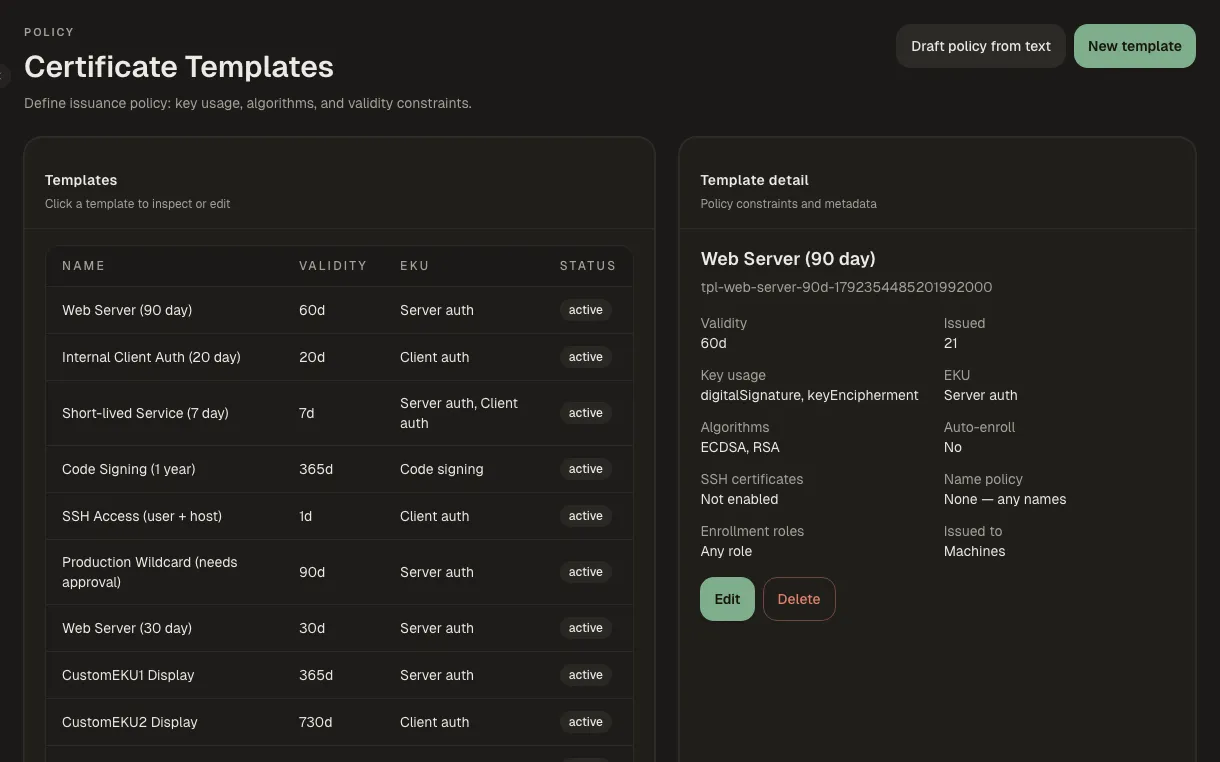
Task: Open Production Wildcard (needs approval) template
Action: pyautogui.click(x=339, y=572)
